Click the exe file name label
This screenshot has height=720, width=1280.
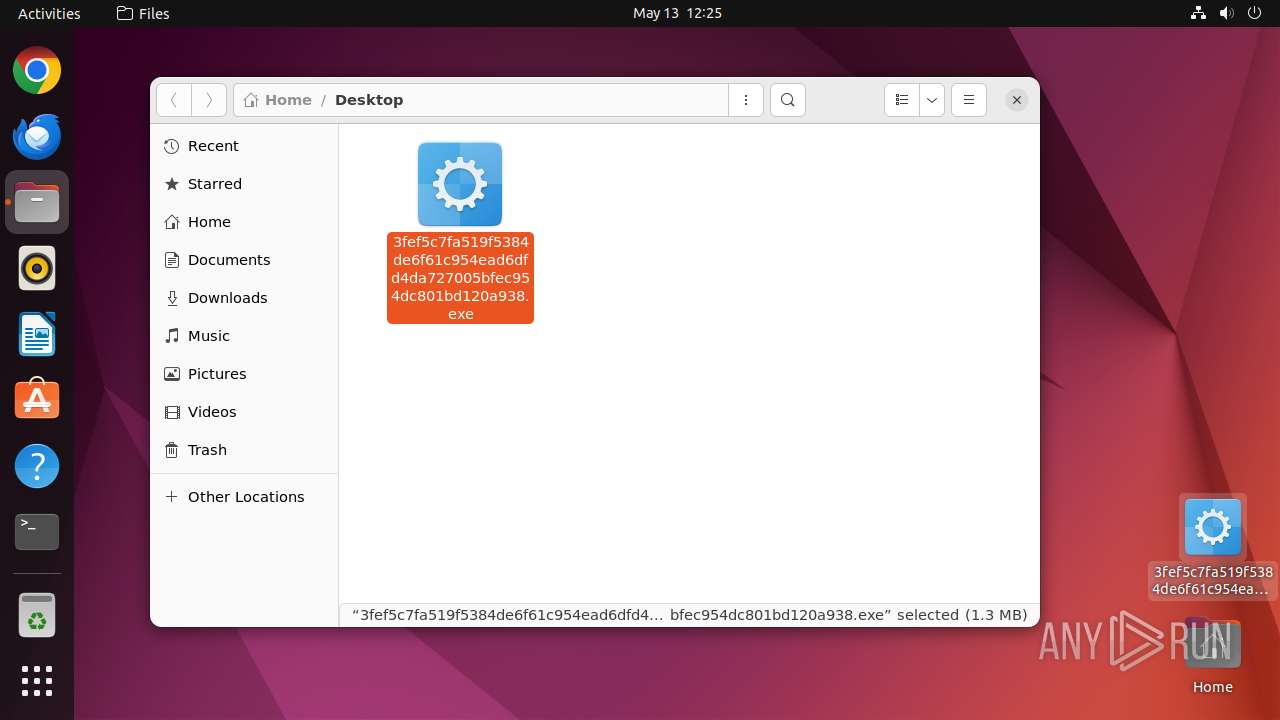[460, 278]
